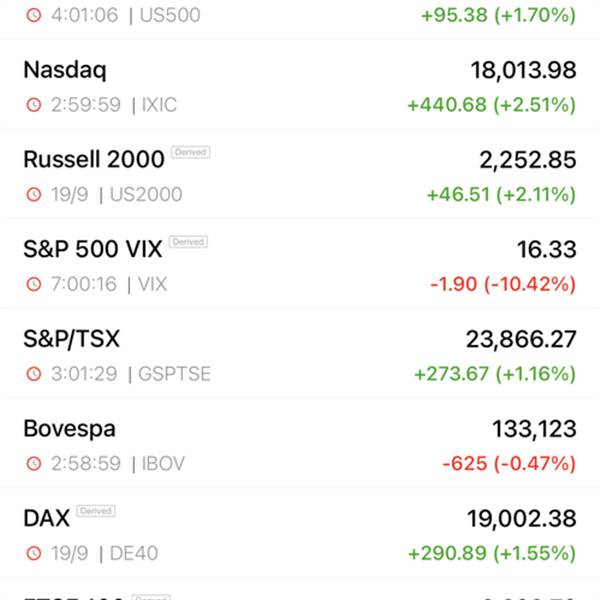Open the S&P/TSX index entry
Screen dimensions: 600x600
300,354
